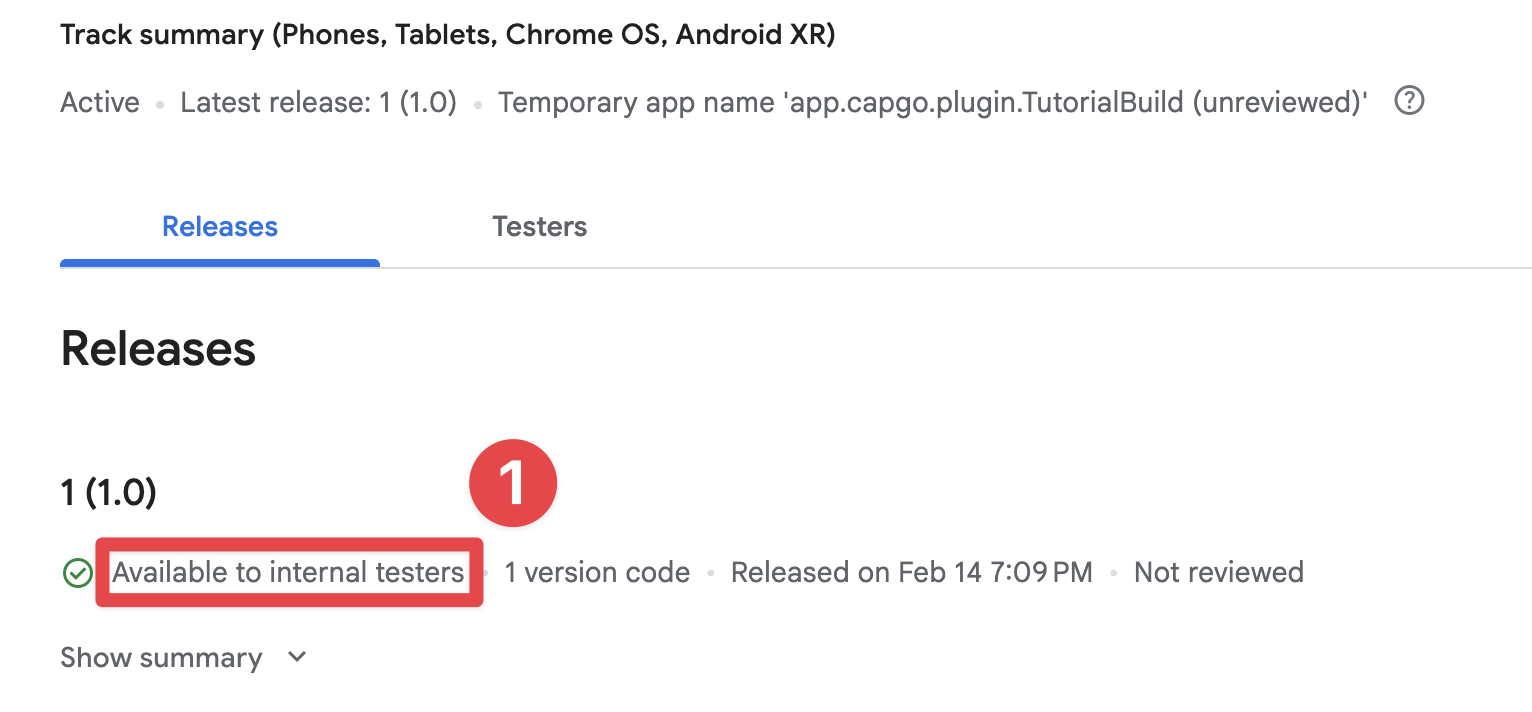The width and height of the screenshot is (1532, 712).
Task: Open the help tooltip icon beside the app name
Action: pyautogui.click(x=1409, y=100)
